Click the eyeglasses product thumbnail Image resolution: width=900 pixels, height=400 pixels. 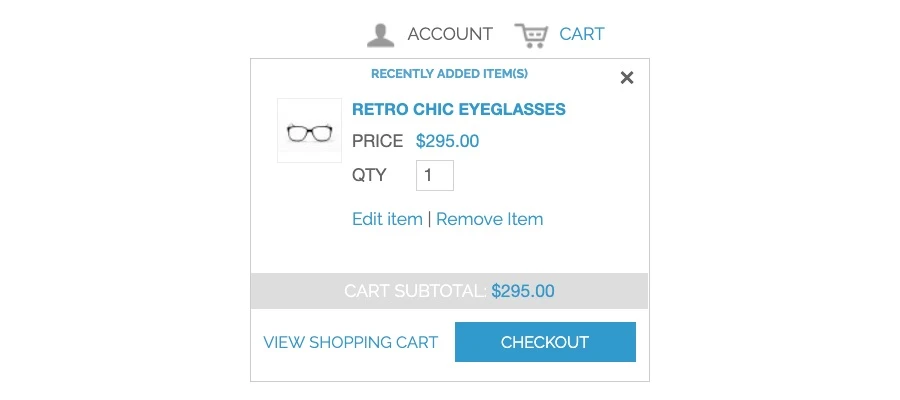(x=309, y=131)
